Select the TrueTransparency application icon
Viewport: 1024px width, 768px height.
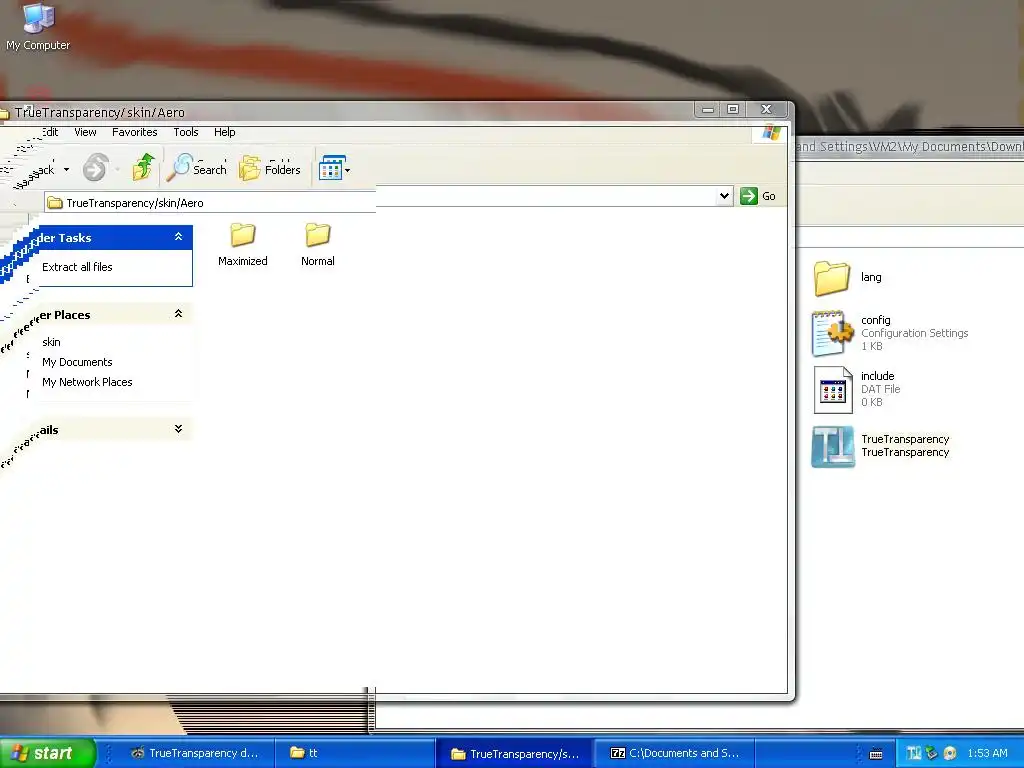[x=833, y=447]
